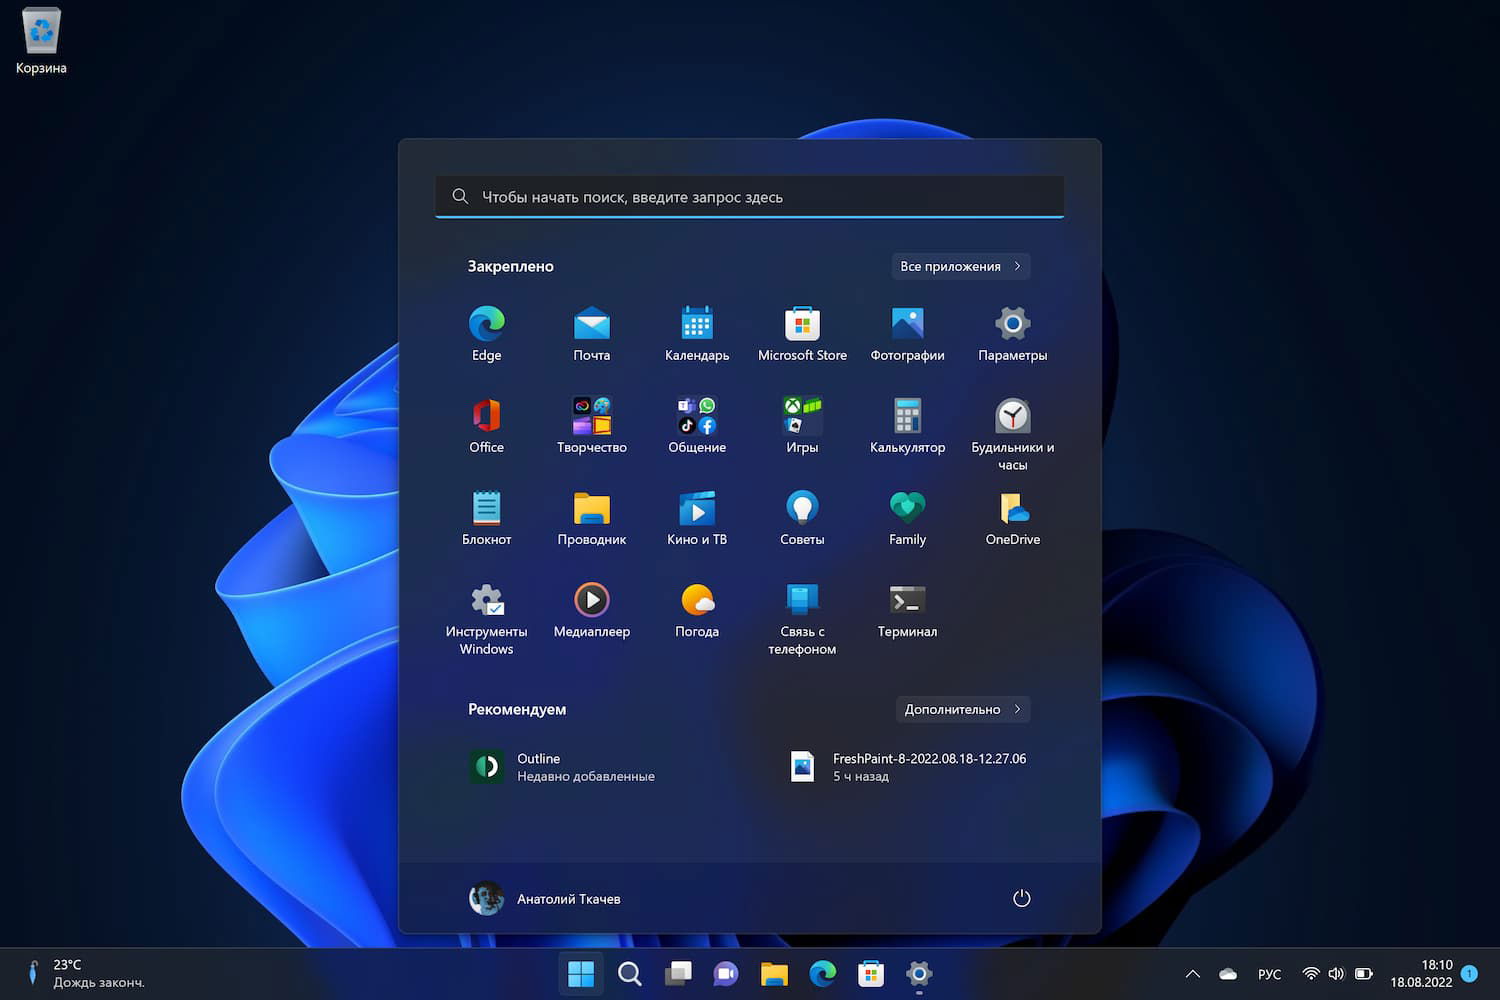Open the Игры apps folder
The height and width of the screenshot is (1000, 1500).
pyautogui.click(x=802, y=417)
